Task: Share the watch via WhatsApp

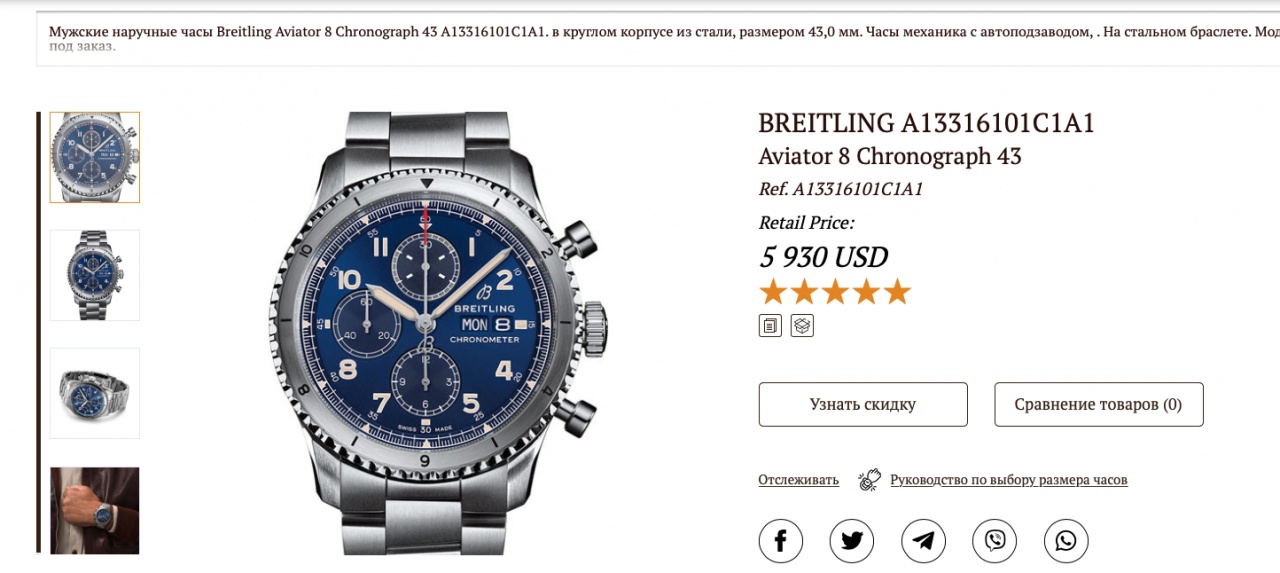Action: point(1066,541)
